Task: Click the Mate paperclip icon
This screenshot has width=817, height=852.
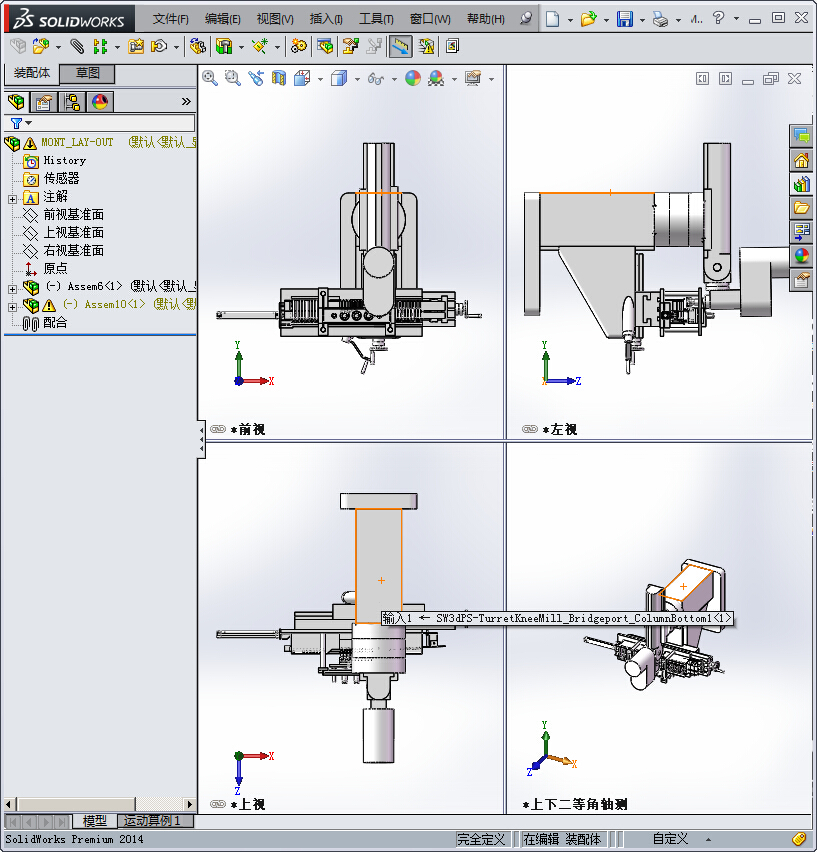Action: click(77, 46)
